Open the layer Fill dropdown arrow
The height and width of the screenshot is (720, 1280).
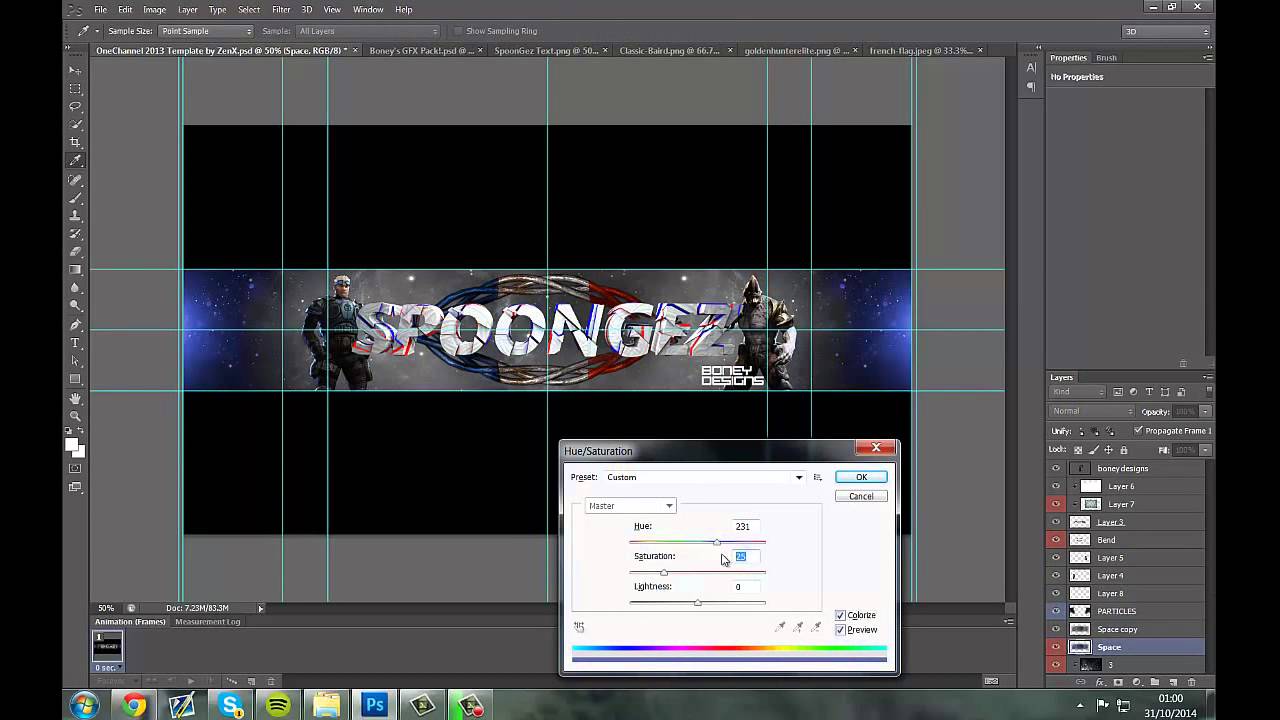click(x=1206, y=450)
